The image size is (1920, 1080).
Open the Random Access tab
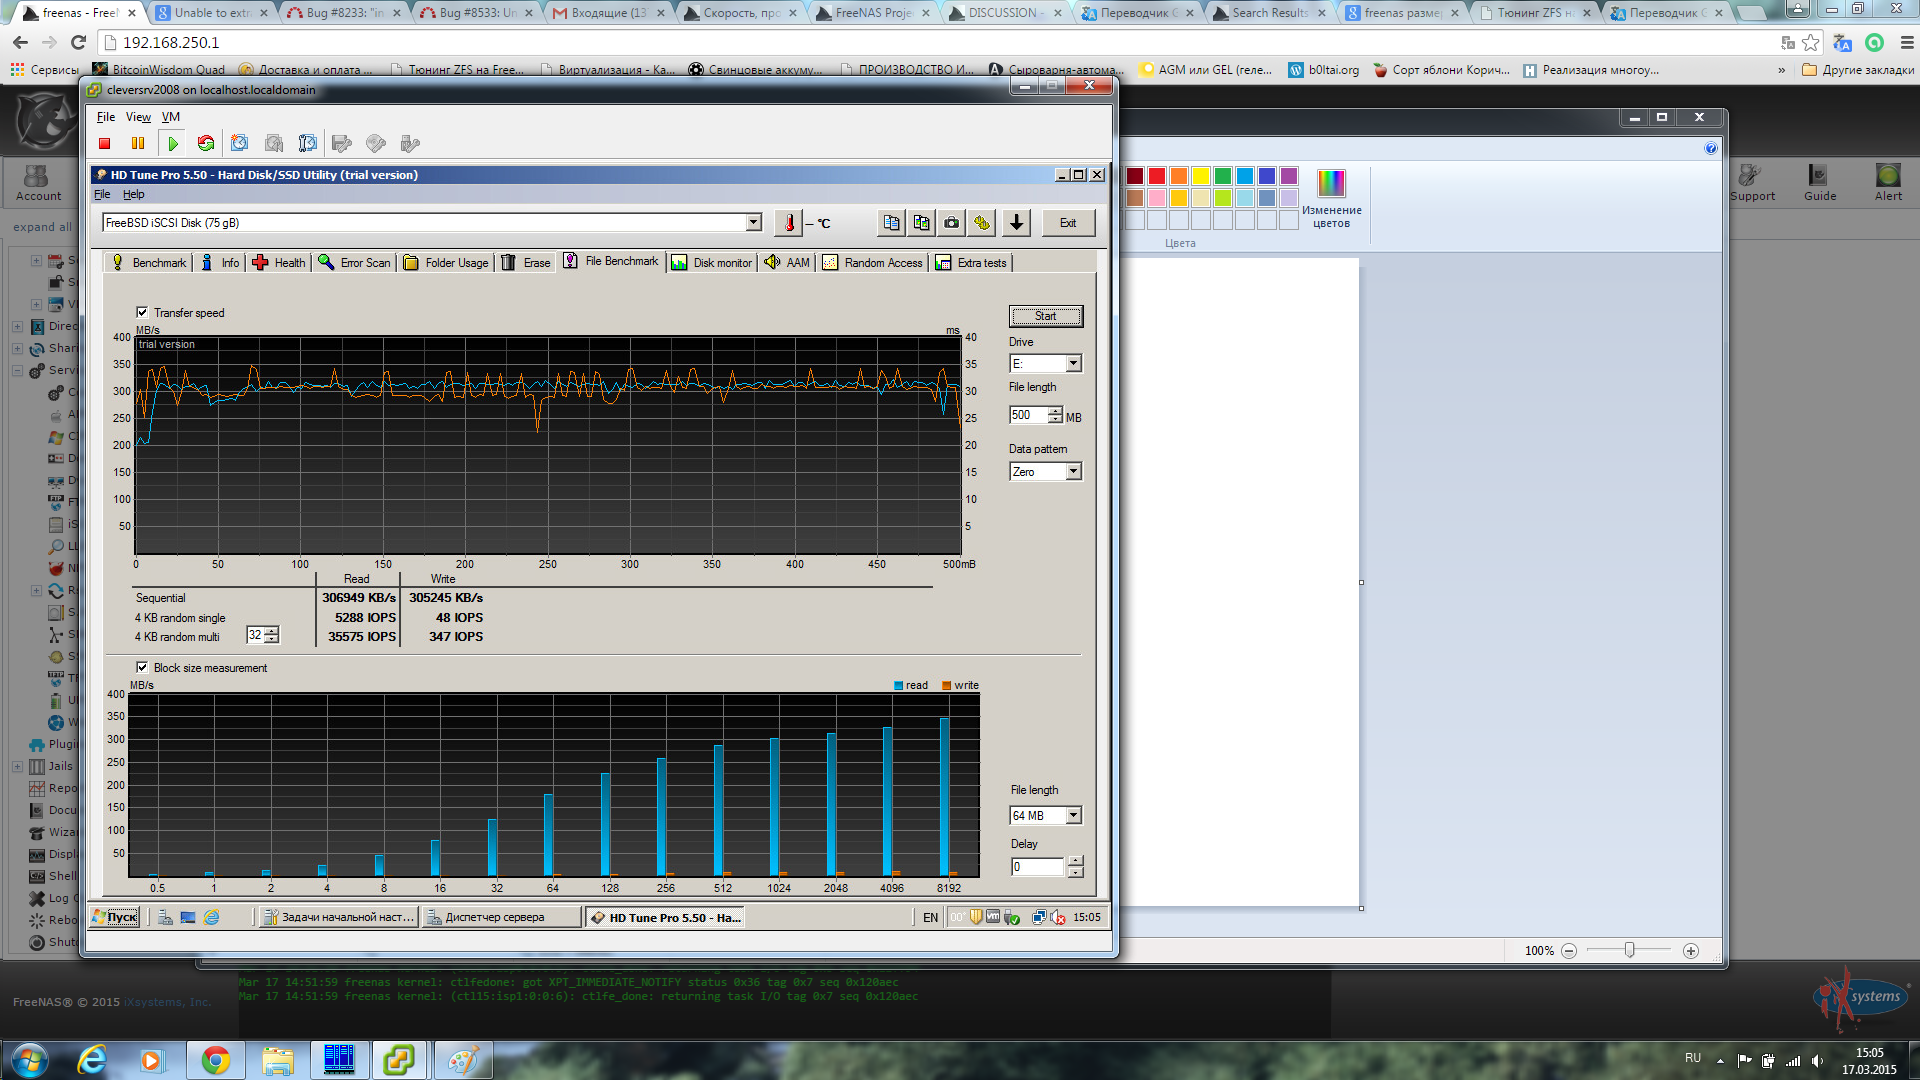tap(873, 263)
